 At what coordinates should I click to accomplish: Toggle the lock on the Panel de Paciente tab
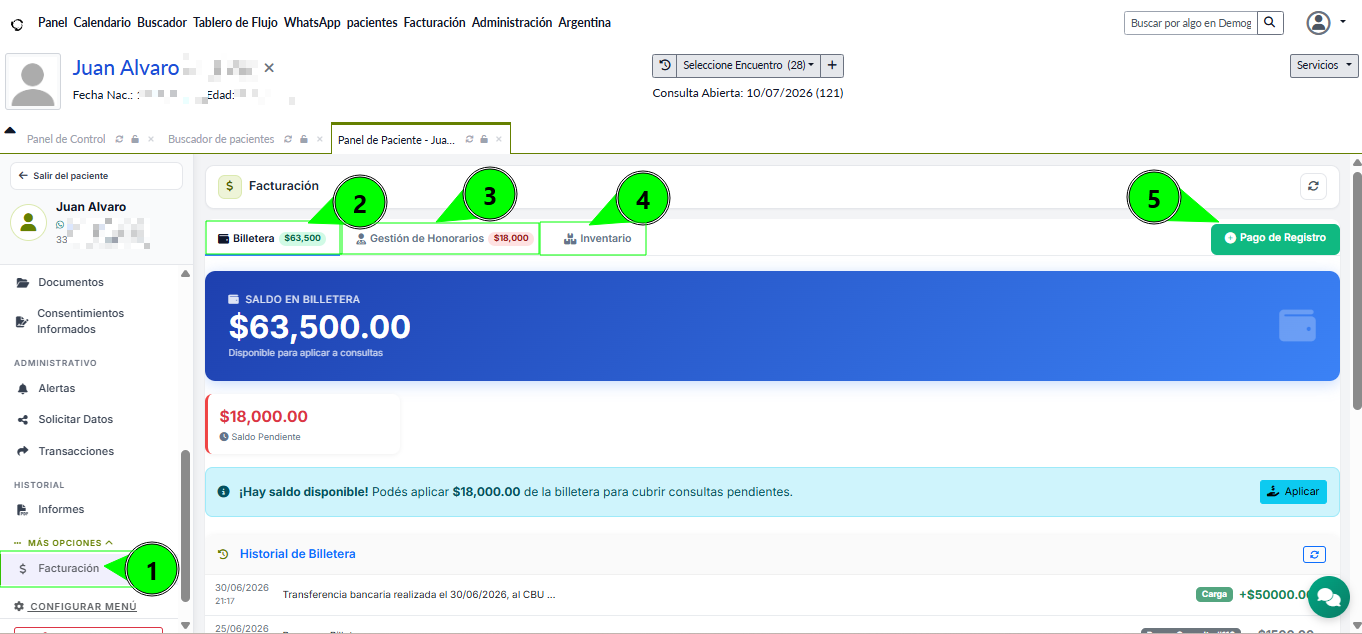483,139
